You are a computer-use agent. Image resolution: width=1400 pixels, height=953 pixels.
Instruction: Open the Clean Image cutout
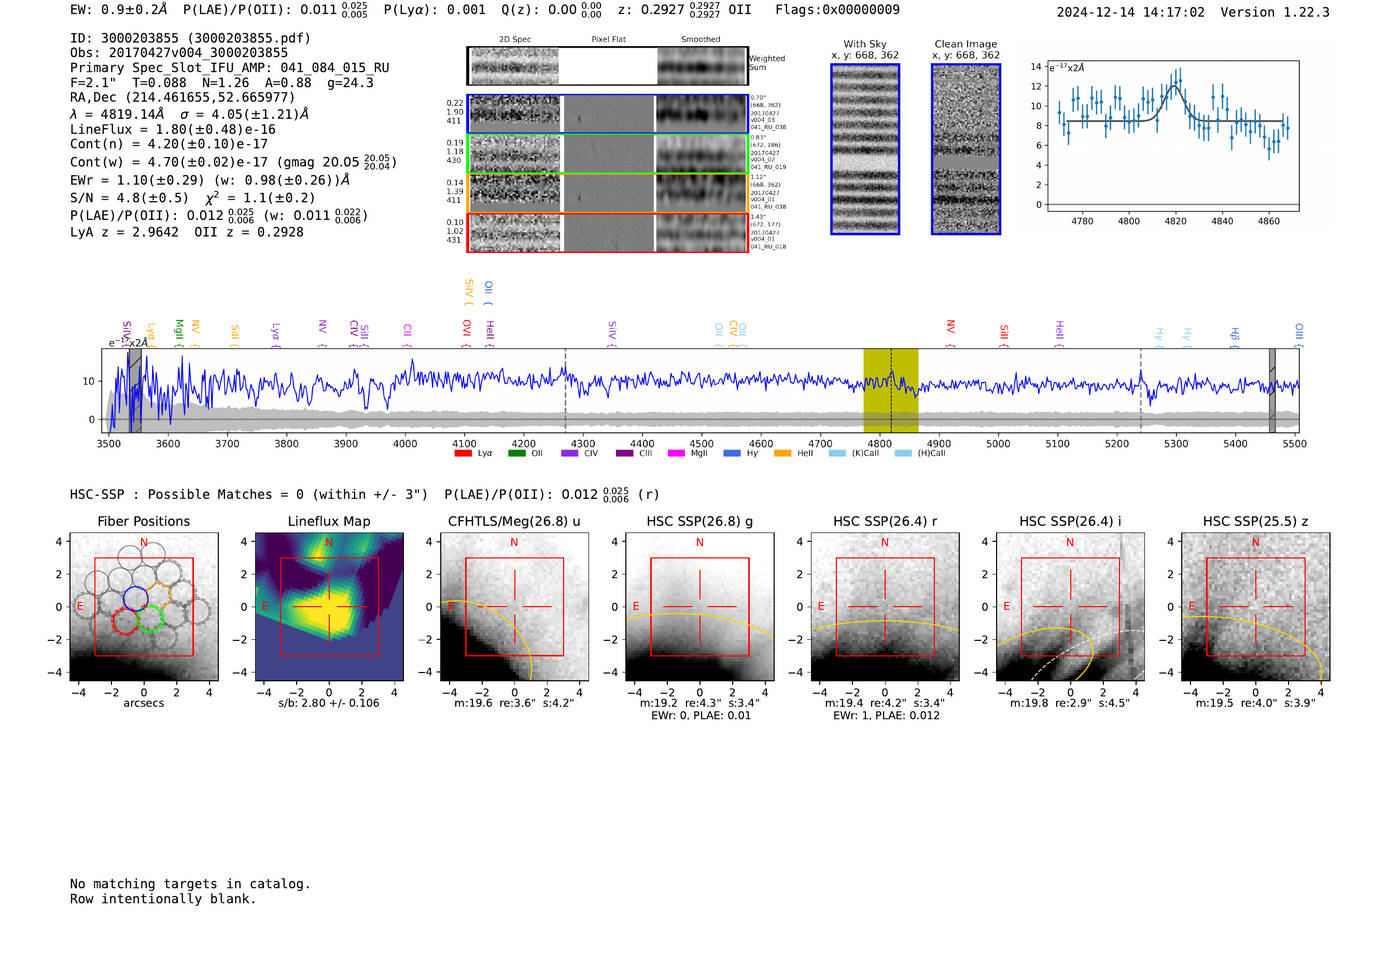tap(966, 149)
